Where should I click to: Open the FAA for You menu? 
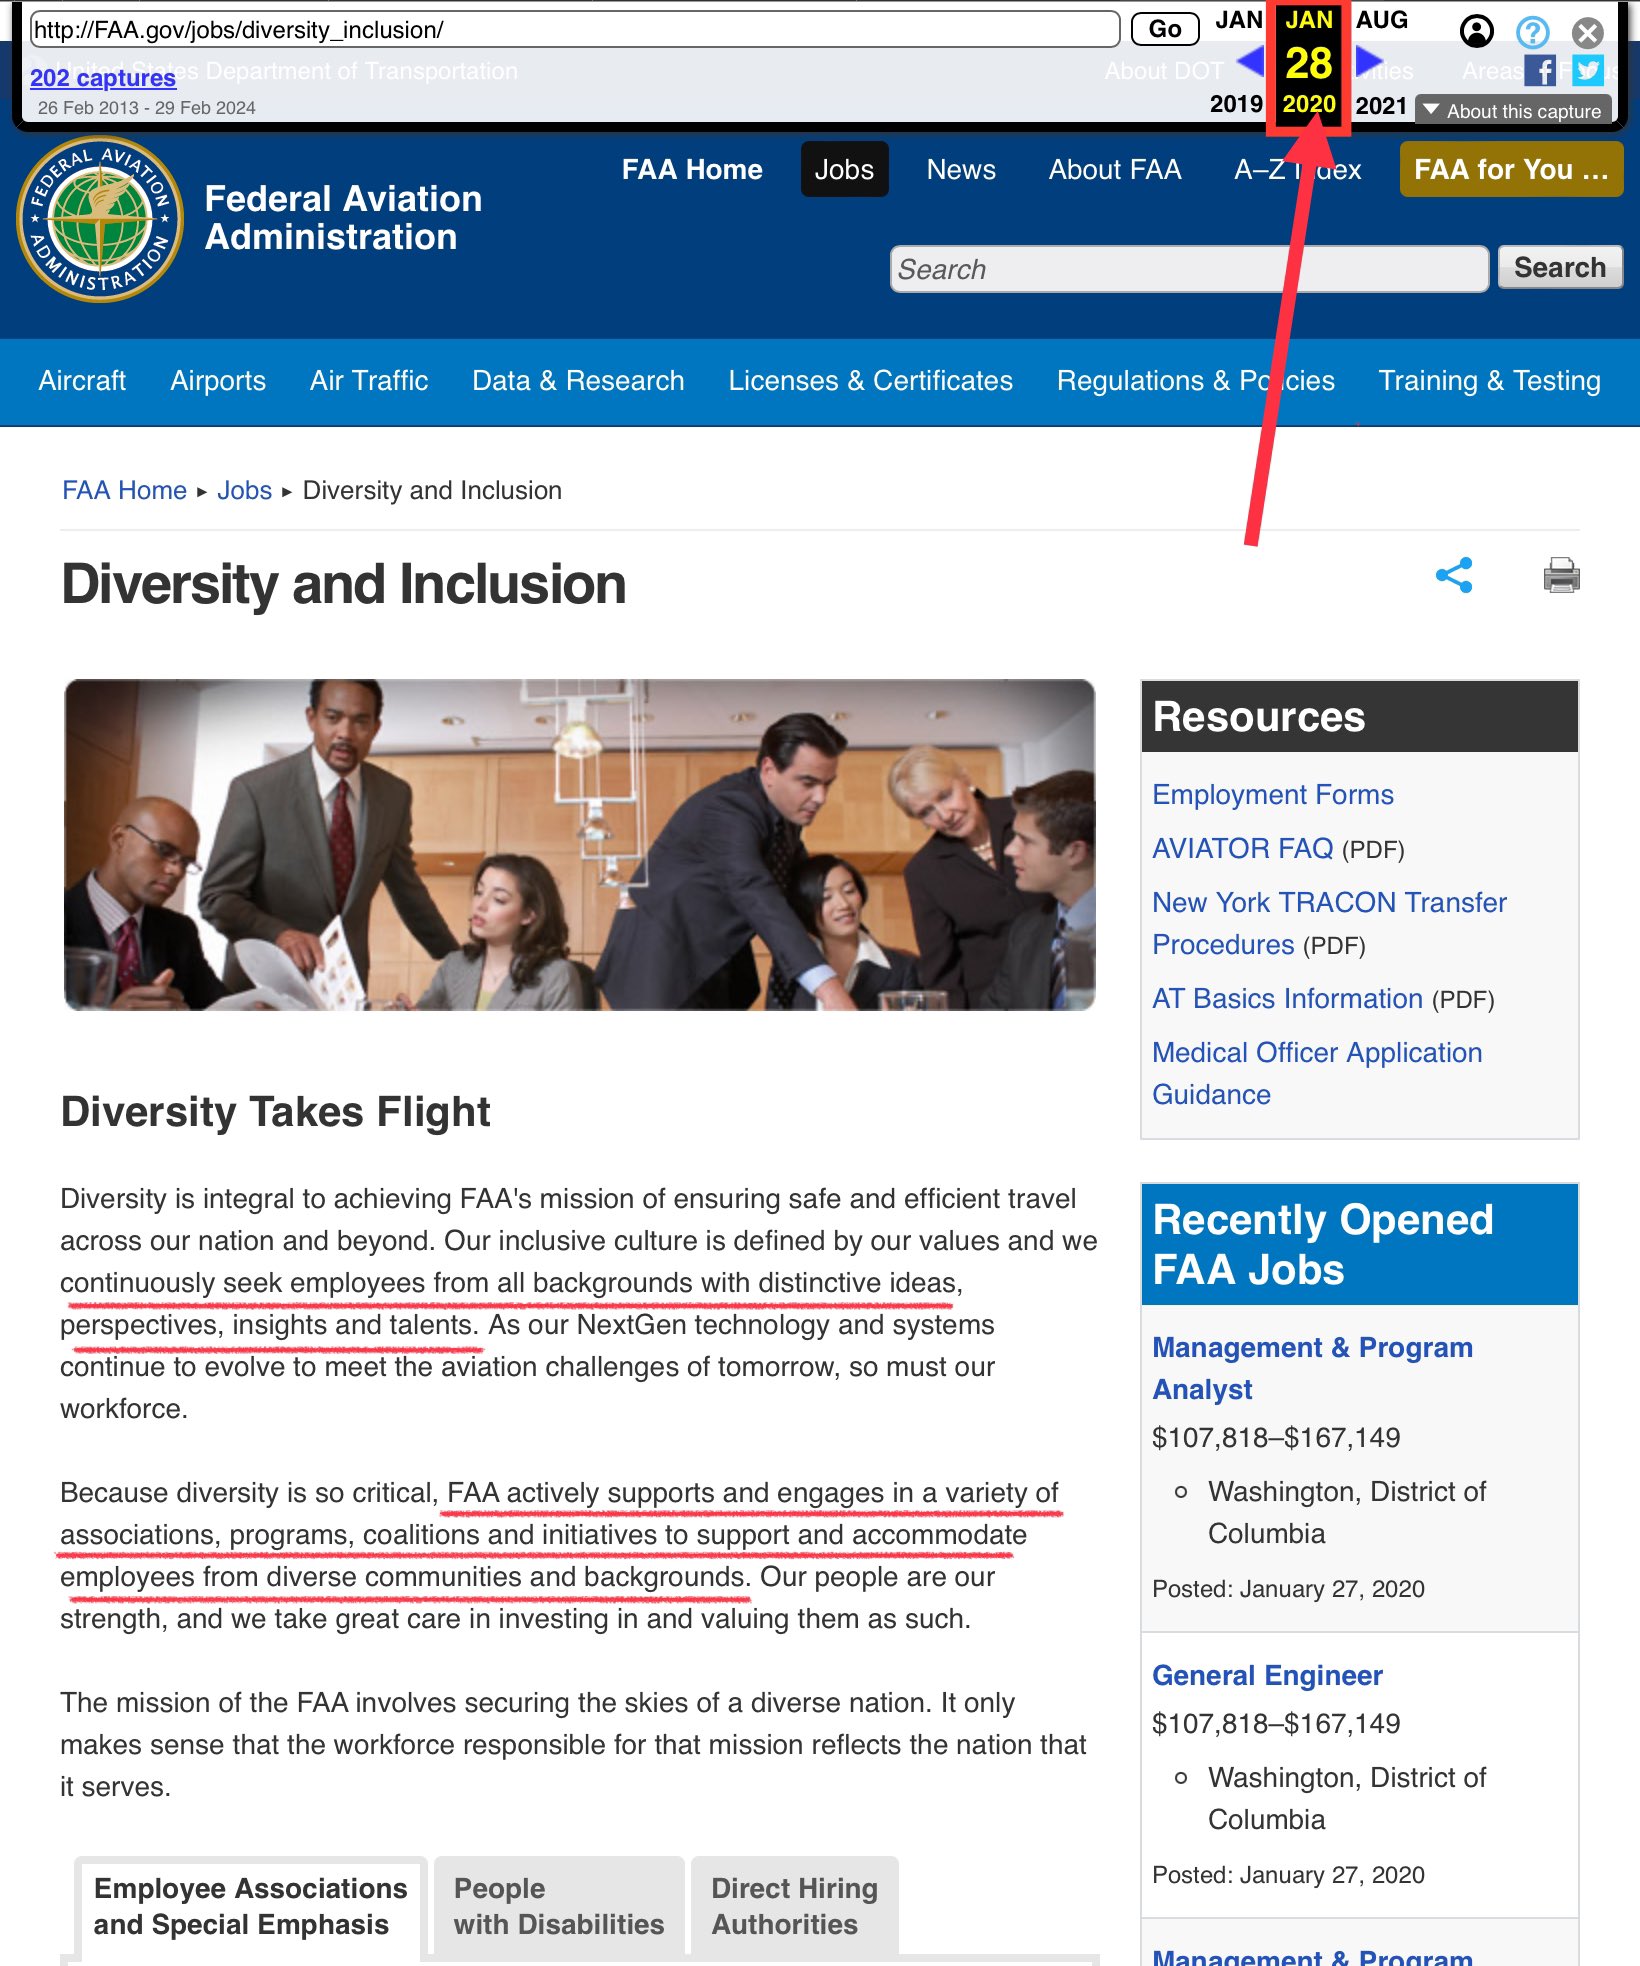(1511, 169)
